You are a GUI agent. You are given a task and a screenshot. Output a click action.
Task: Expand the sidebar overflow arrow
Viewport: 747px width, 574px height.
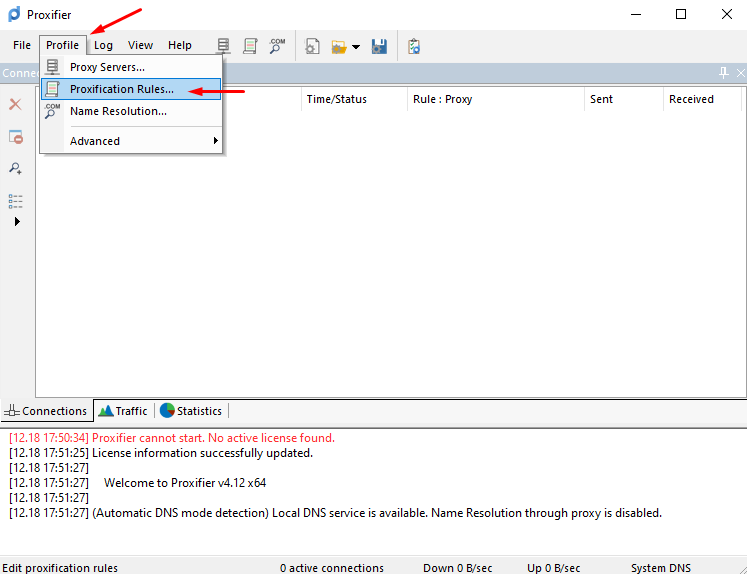pos(17,222)
